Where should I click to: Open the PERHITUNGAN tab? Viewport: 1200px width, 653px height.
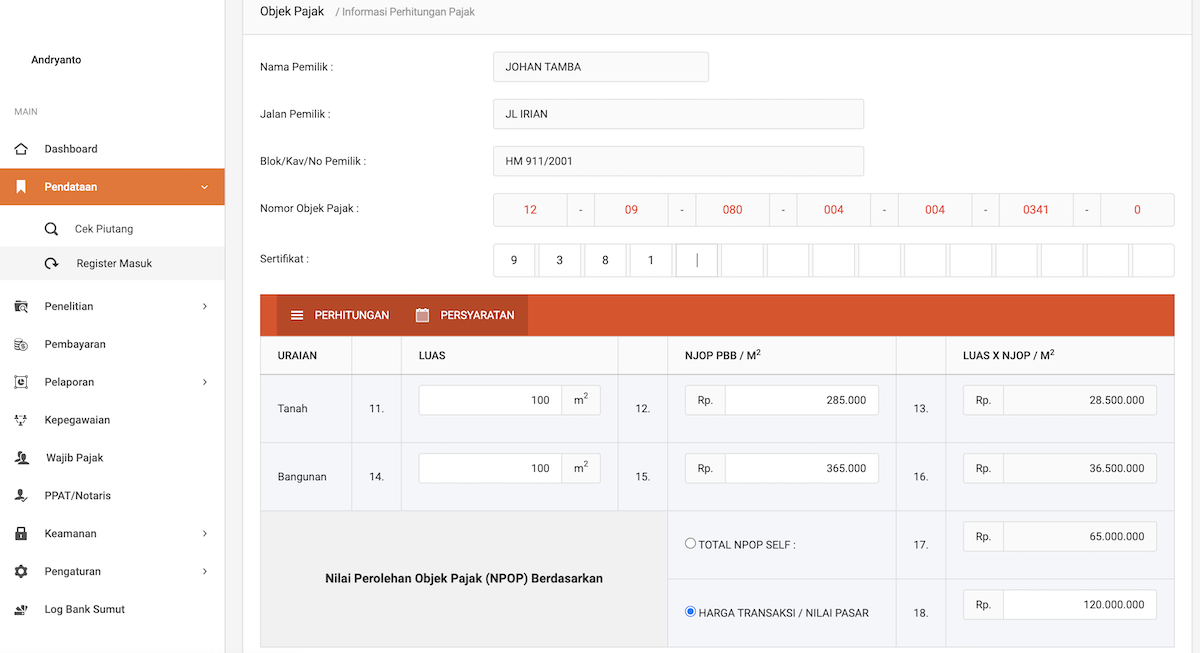click(x=340, y=315)
